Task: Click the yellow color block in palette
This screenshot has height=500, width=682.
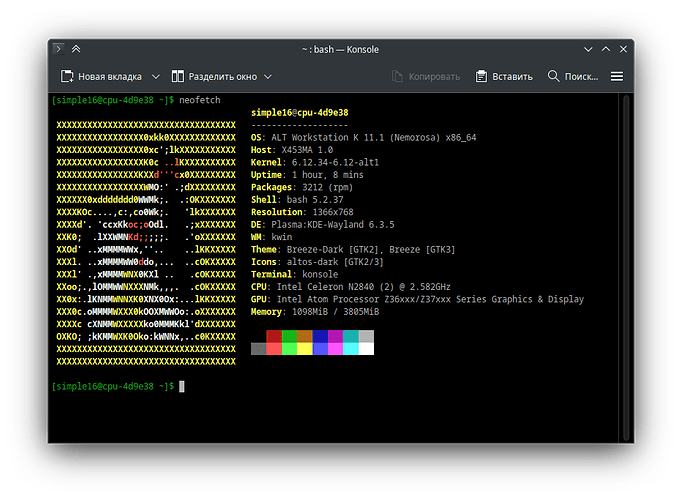Action: click(305, 349)
